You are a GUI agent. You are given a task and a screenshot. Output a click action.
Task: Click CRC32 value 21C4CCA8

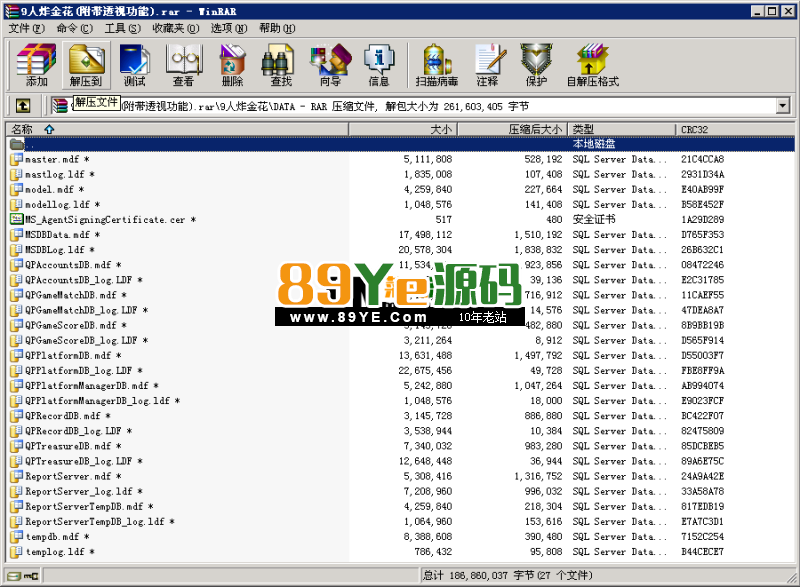click(x=703, y=159)
